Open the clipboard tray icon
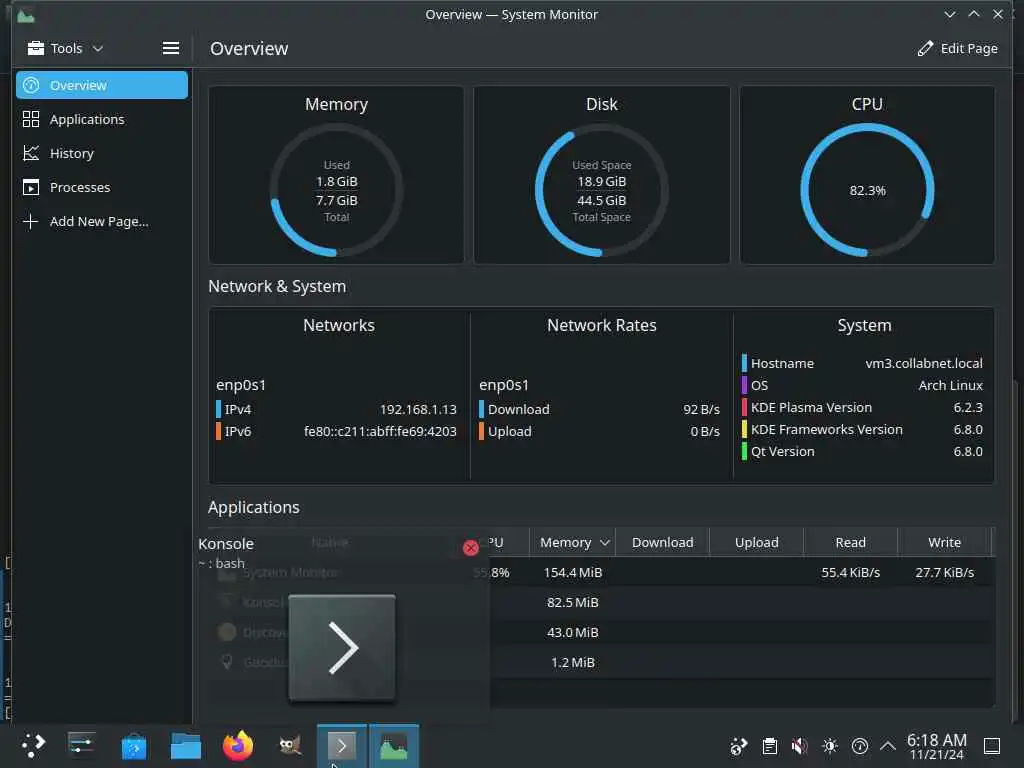 click(769, 746)
